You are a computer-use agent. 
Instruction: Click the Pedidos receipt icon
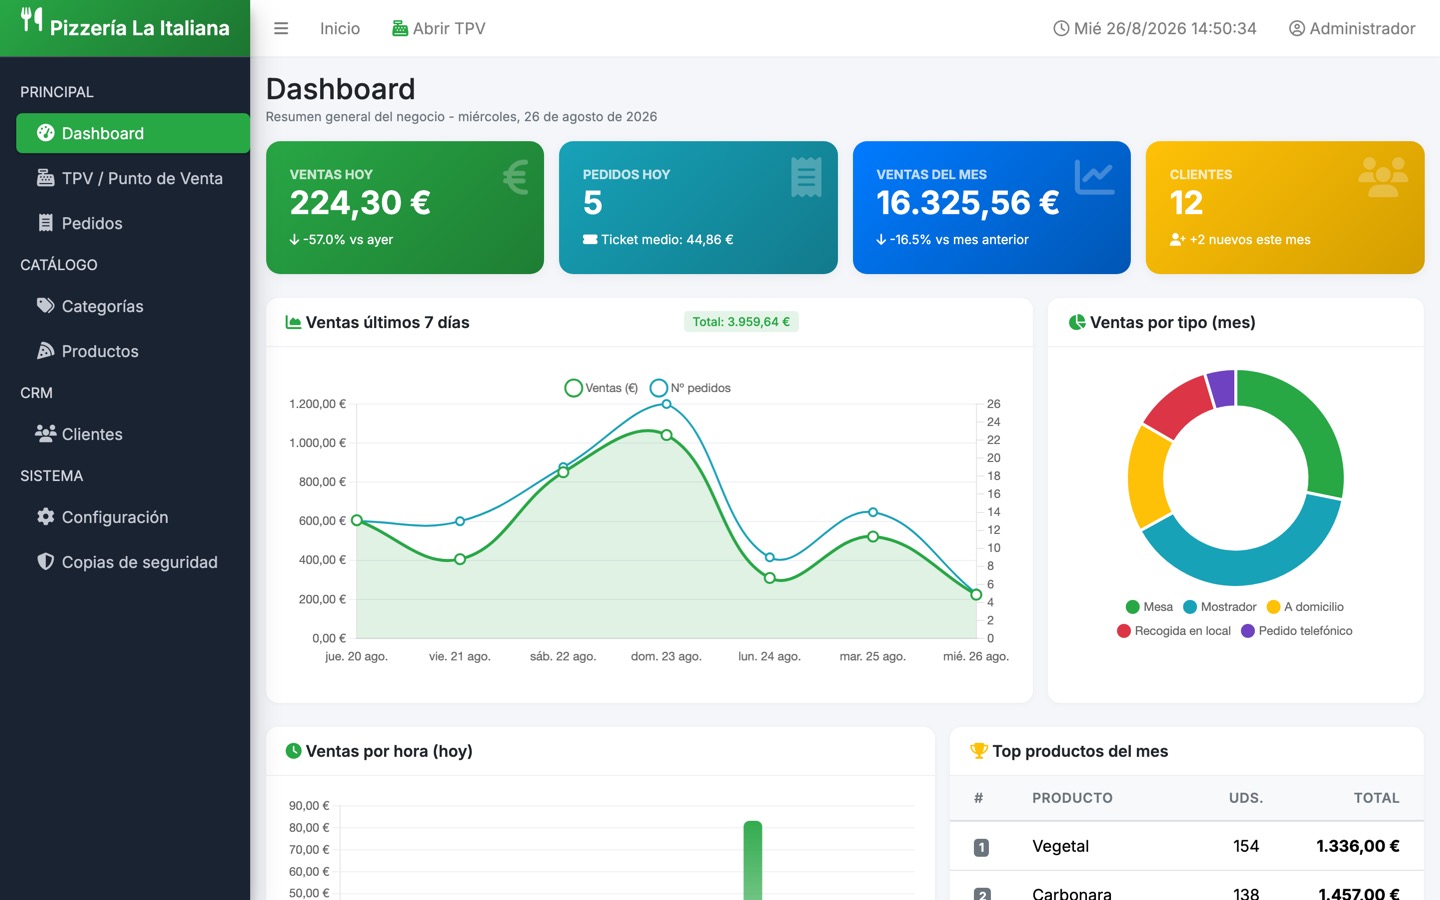[x=45, y=223]
